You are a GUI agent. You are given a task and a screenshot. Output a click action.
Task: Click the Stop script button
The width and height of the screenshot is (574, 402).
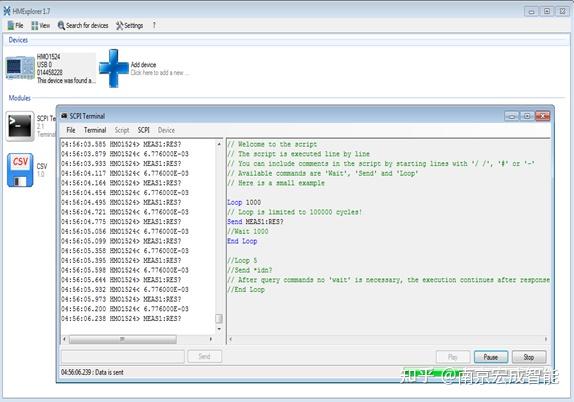tap(529, 357)
